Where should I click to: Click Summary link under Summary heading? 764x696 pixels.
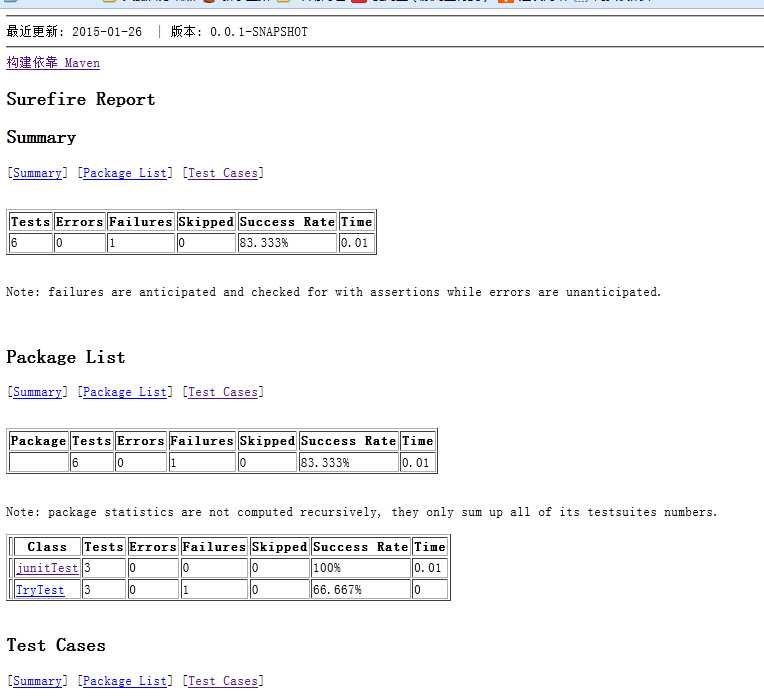coord(38,173)
